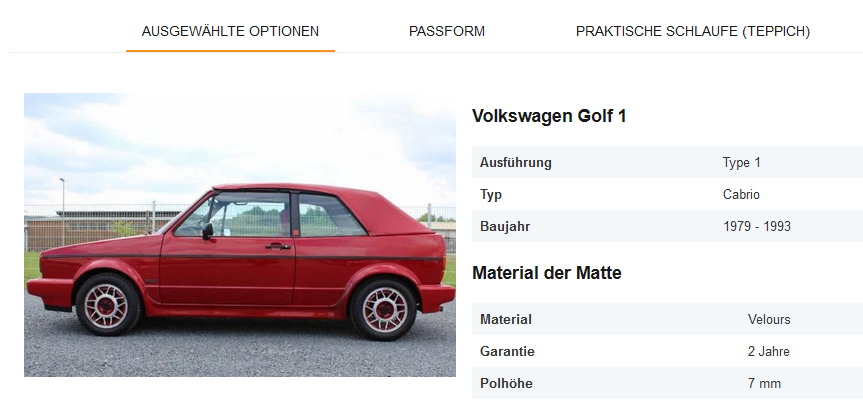Image resolution: width=863 pixels, height=414 pixels.
Task: Select the 2 Jahre warranty value
Action: (x=769, y=351)
